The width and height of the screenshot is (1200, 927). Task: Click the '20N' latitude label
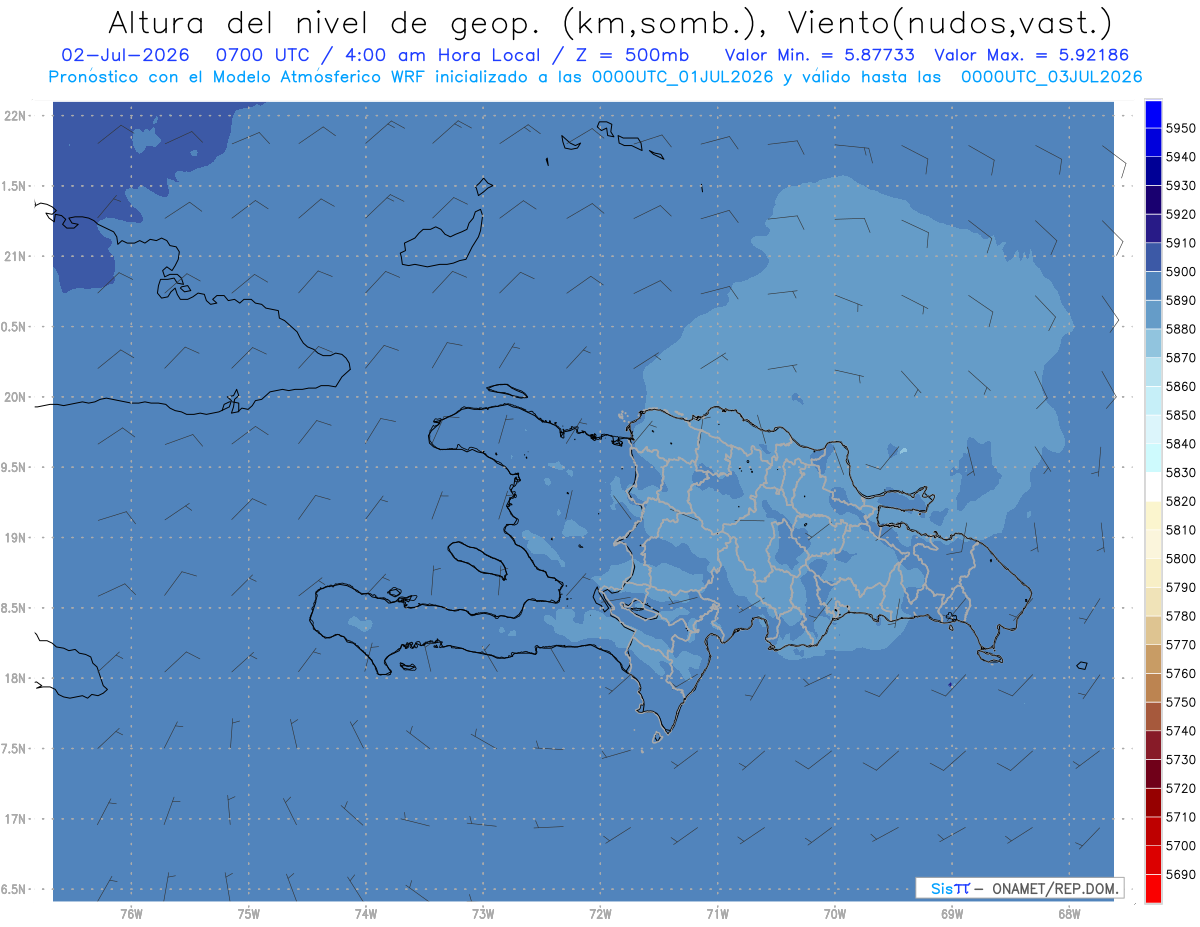[x=16, y=397]
